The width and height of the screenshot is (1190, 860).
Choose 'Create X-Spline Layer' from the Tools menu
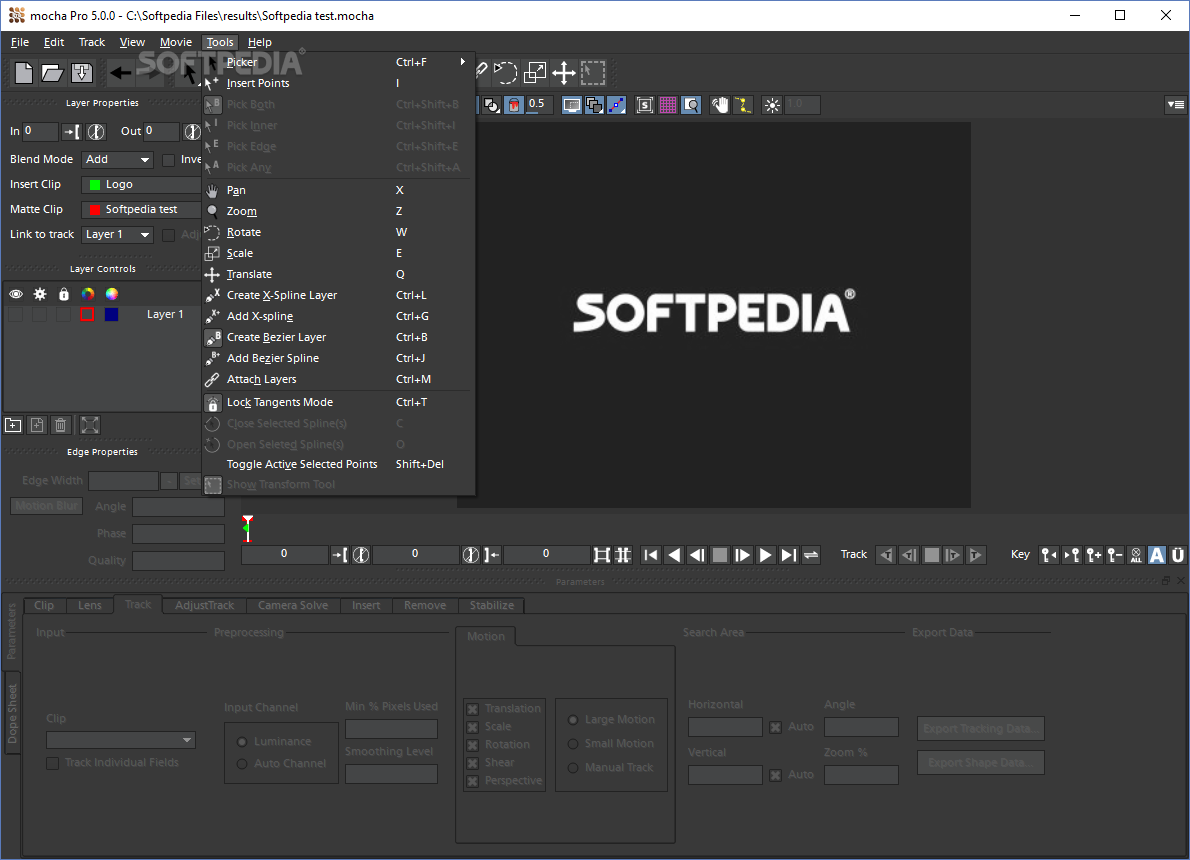click(x=338, y=295)
